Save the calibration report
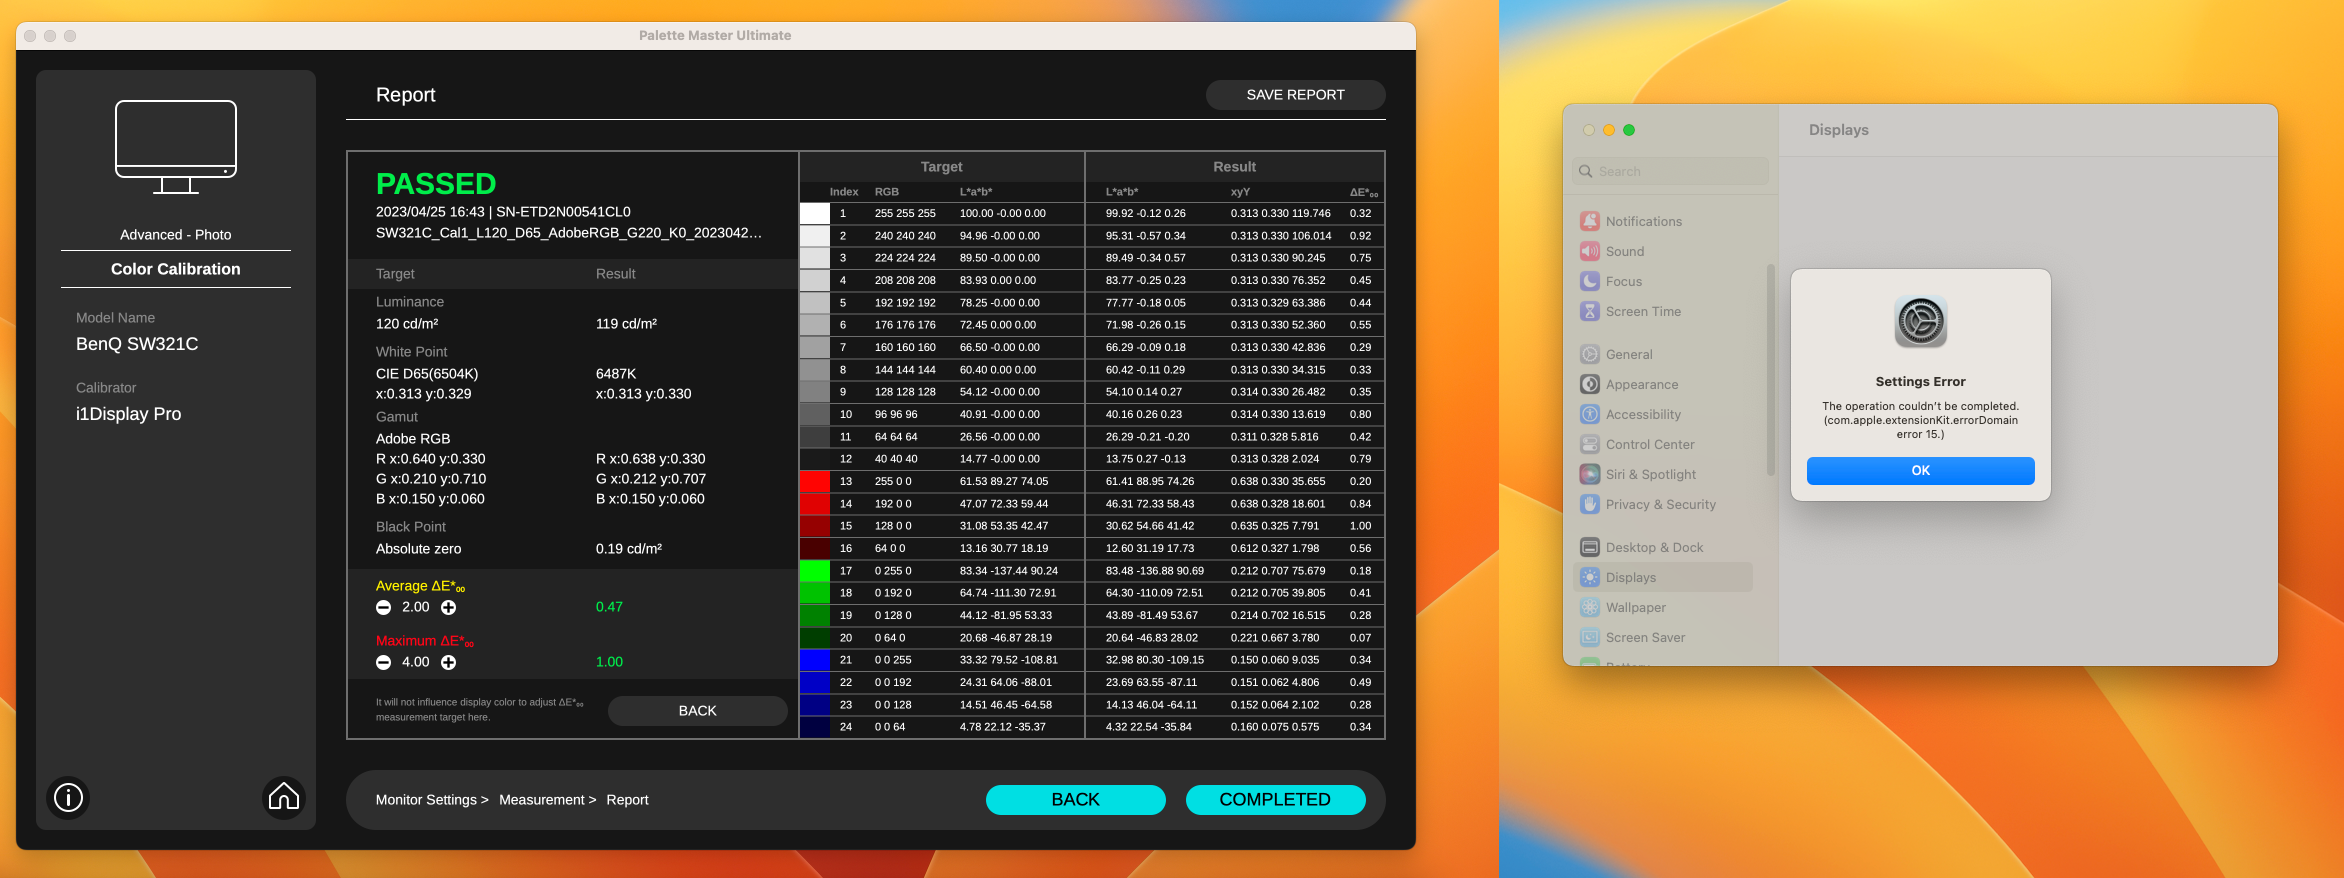The image size is (2344, 878). click(x=1296, y=95)
